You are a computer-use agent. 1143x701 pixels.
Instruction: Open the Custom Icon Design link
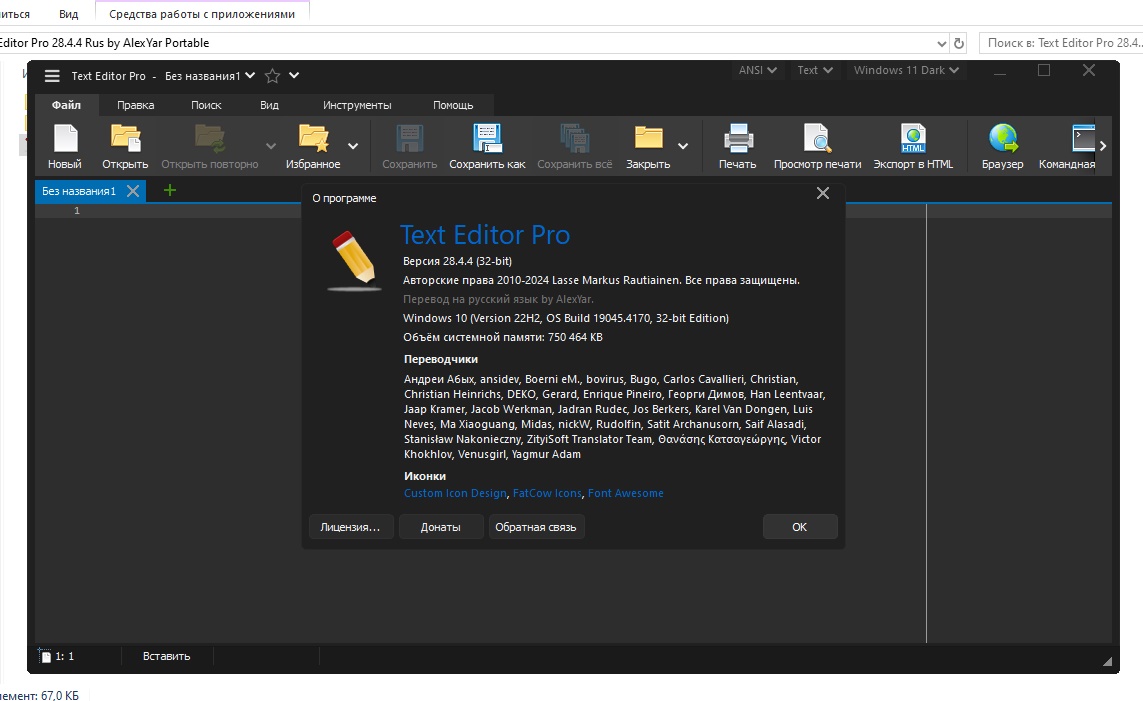click(455, 493)
